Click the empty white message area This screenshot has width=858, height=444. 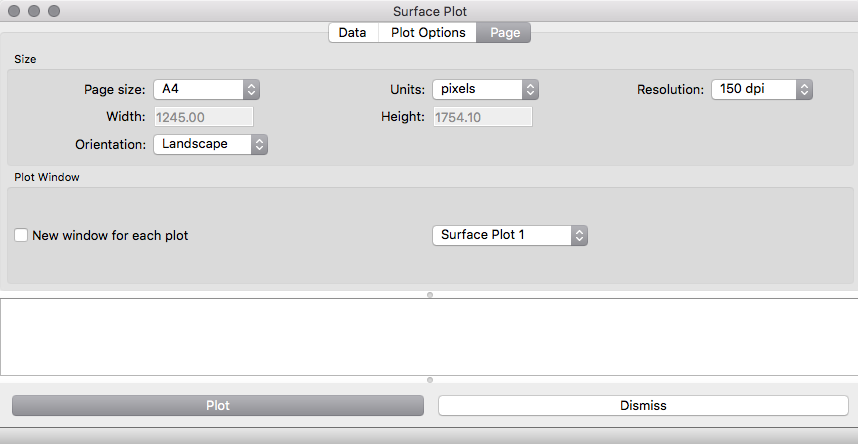tap(428, 336)
